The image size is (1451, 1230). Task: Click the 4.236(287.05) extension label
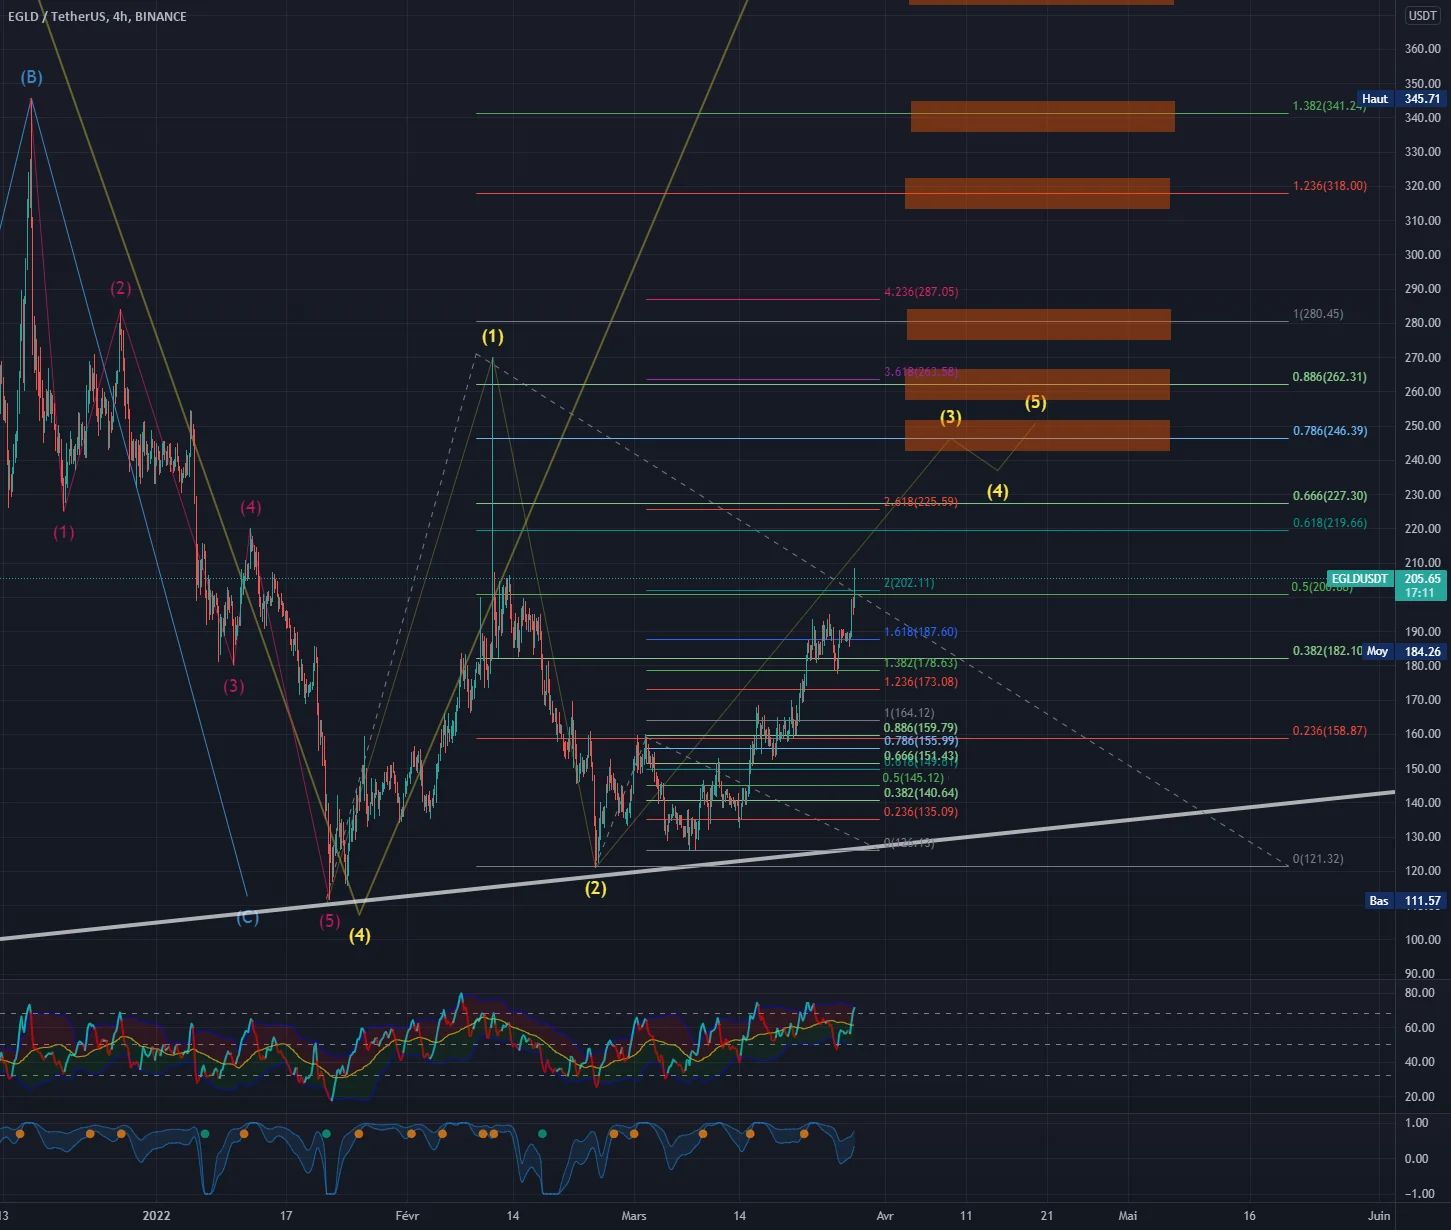[x=921, y=292]
